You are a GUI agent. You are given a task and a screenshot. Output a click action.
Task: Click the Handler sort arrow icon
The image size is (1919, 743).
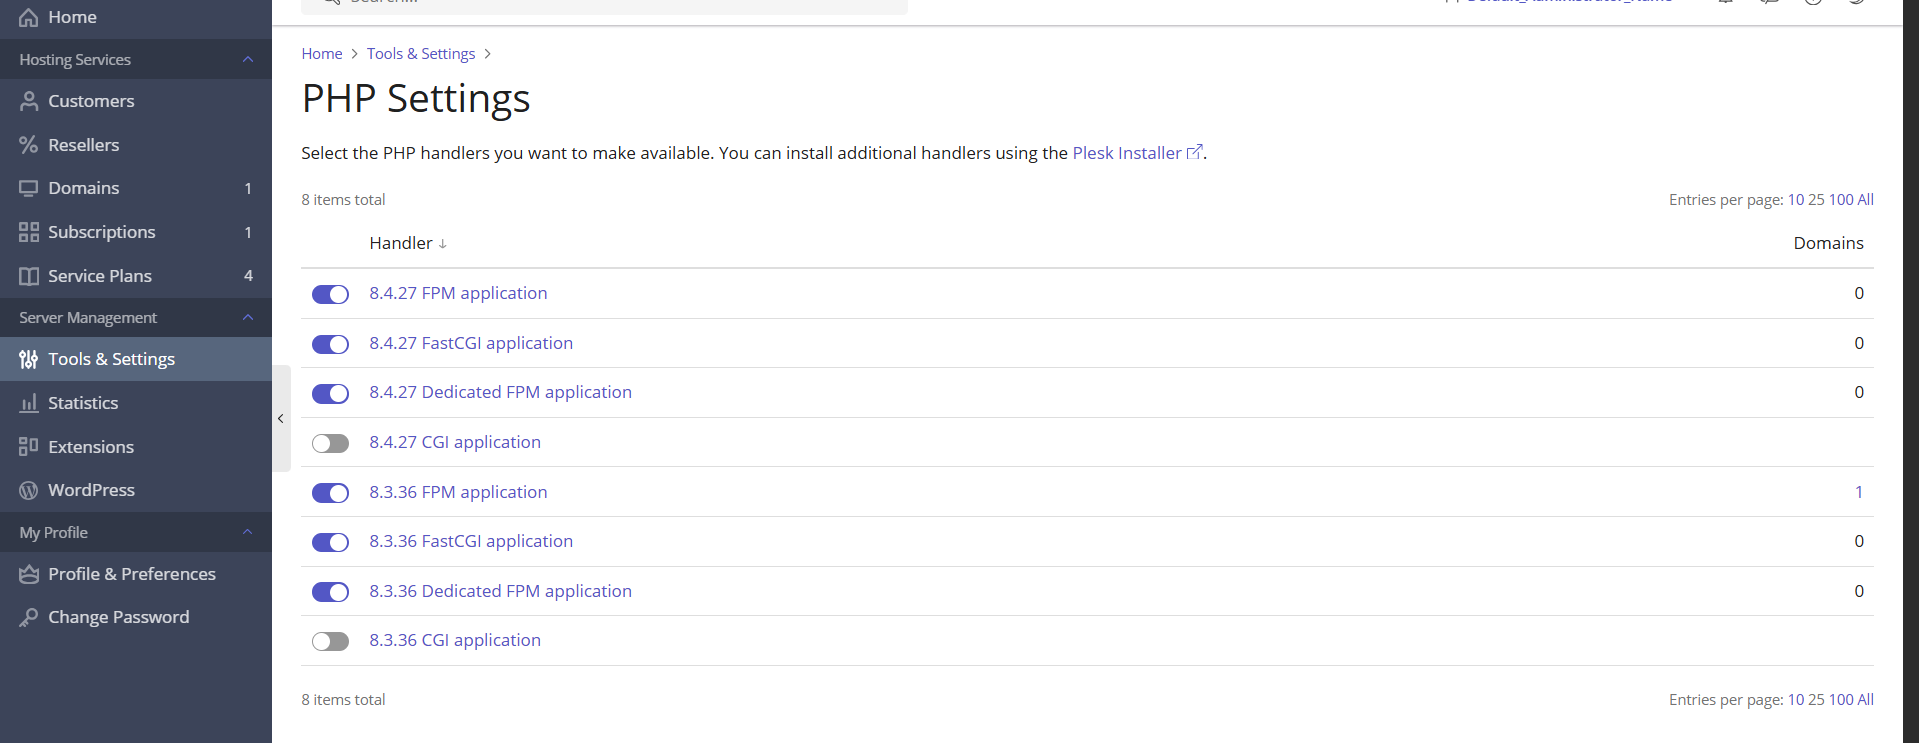[443, 244]
